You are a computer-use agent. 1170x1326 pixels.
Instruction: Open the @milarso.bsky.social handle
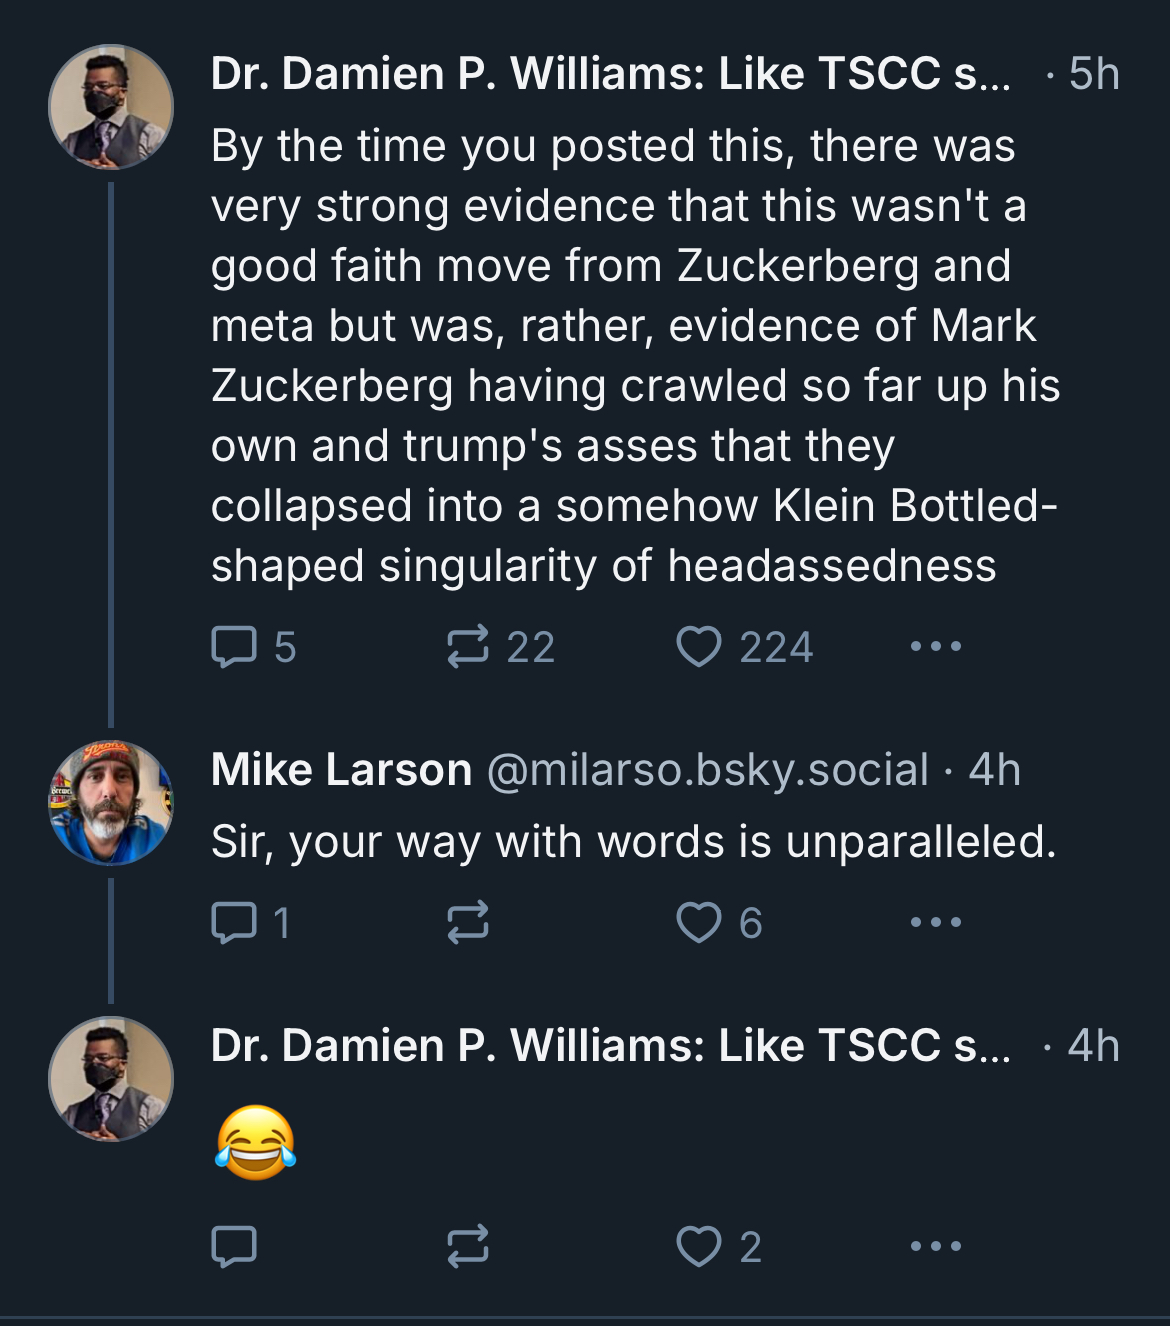tap(708, 770)
